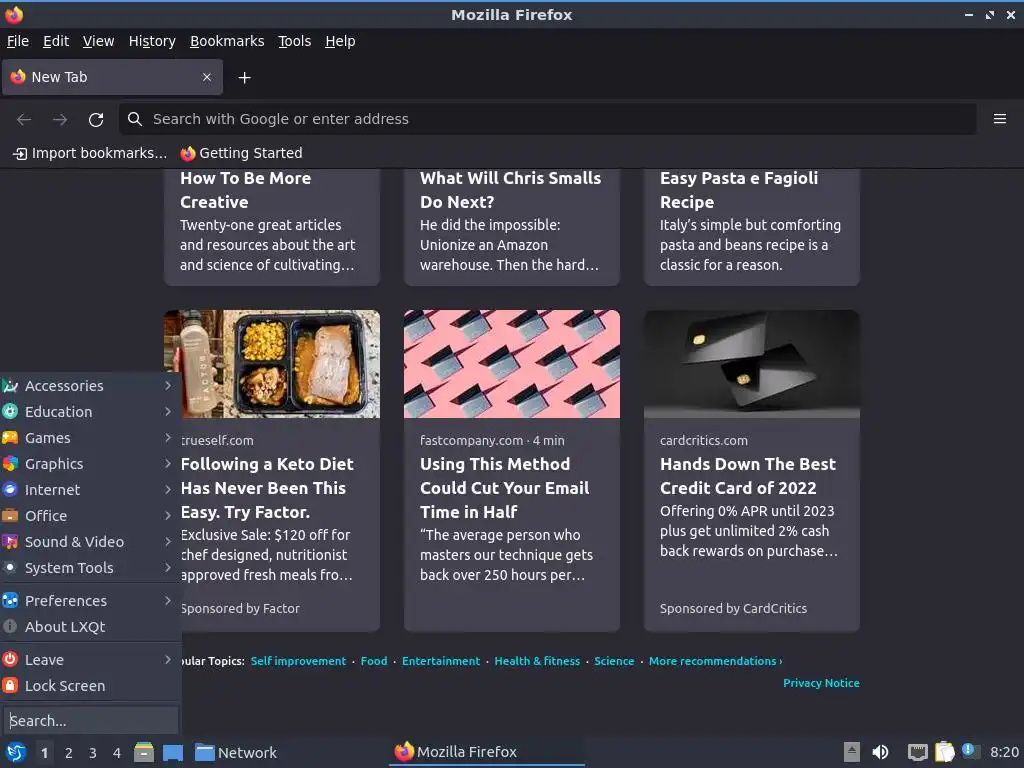Screen dimensions: 1024x768
Task: Switch to desktop 4 in pager
Action: pyautogui.click(x=117, y=753)
